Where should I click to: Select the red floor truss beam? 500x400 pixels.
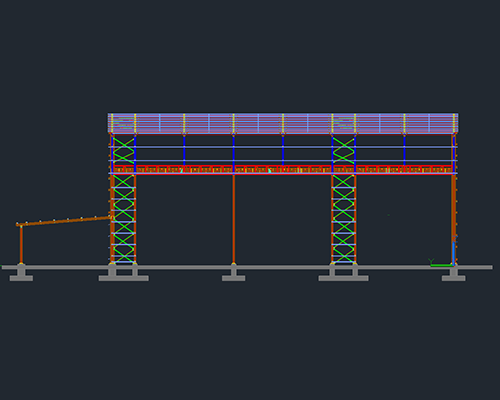[283, 170]
